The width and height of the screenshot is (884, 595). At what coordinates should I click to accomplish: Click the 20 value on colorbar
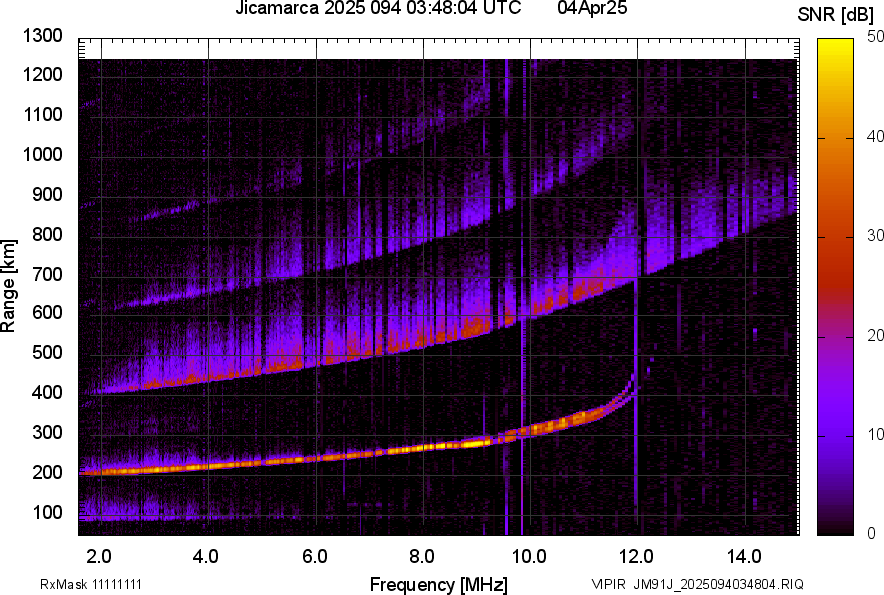[x=875, y=335]
